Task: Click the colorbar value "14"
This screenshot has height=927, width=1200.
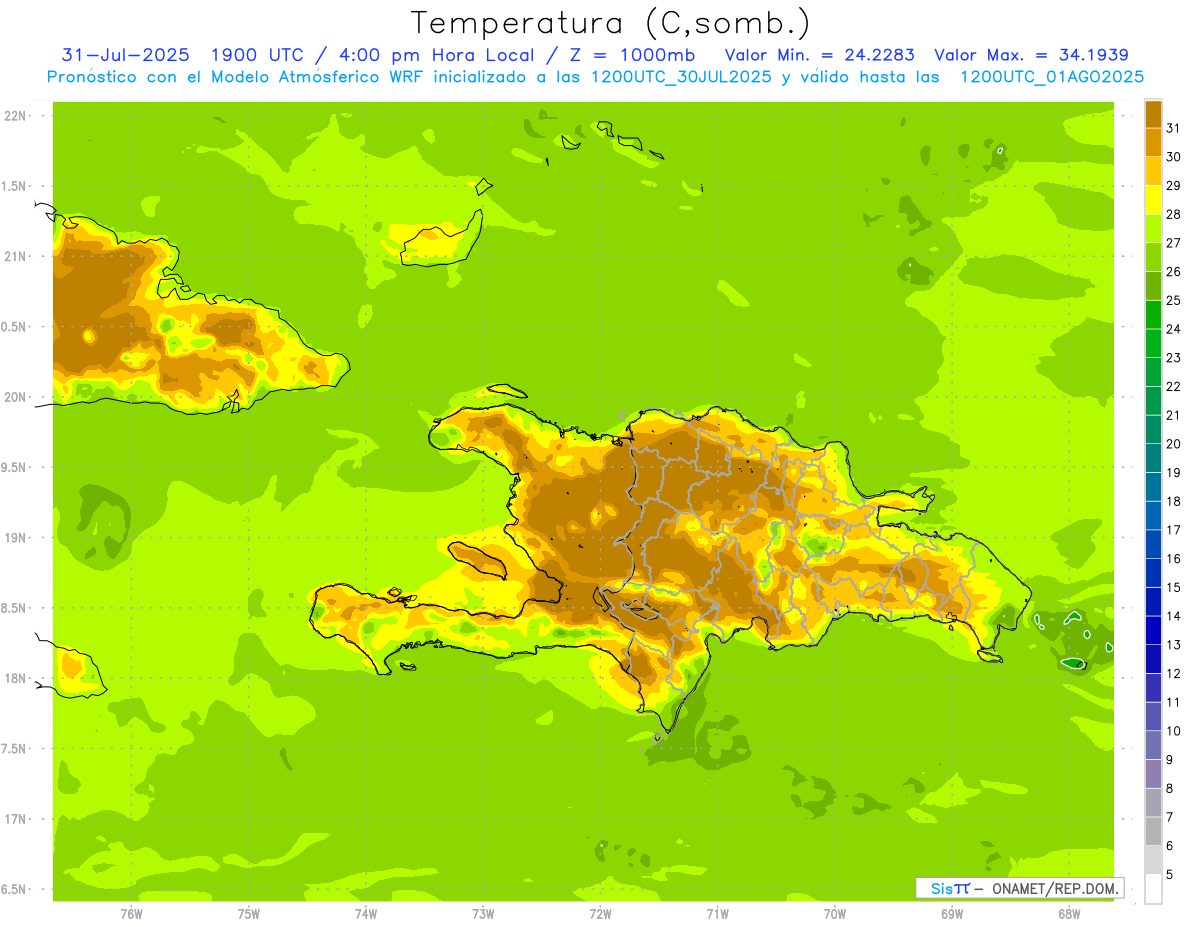Action: (1173, 616)
